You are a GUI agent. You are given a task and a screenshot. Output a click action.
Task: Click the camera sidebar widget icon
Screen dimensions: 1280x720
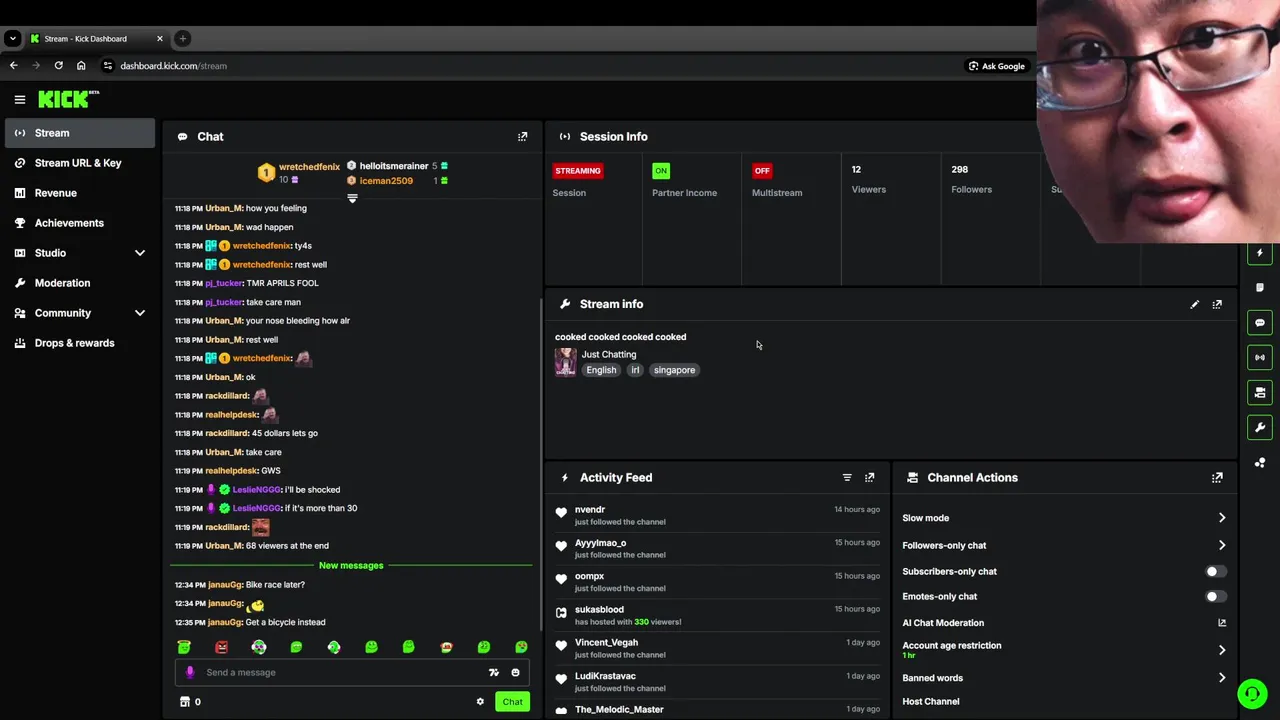(1260, 392)
